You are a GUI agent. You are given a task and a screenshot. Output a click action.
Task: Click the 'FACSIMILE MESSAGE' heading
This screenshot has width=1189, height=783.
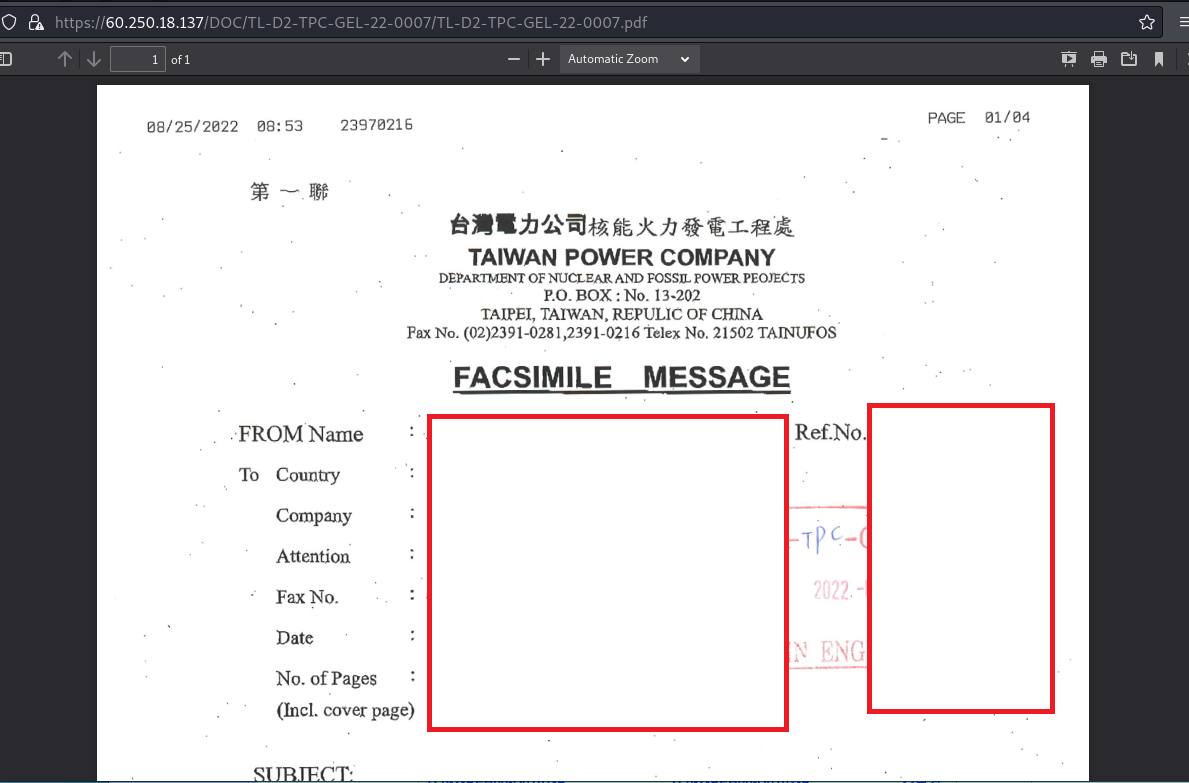[x=622, y=377]
